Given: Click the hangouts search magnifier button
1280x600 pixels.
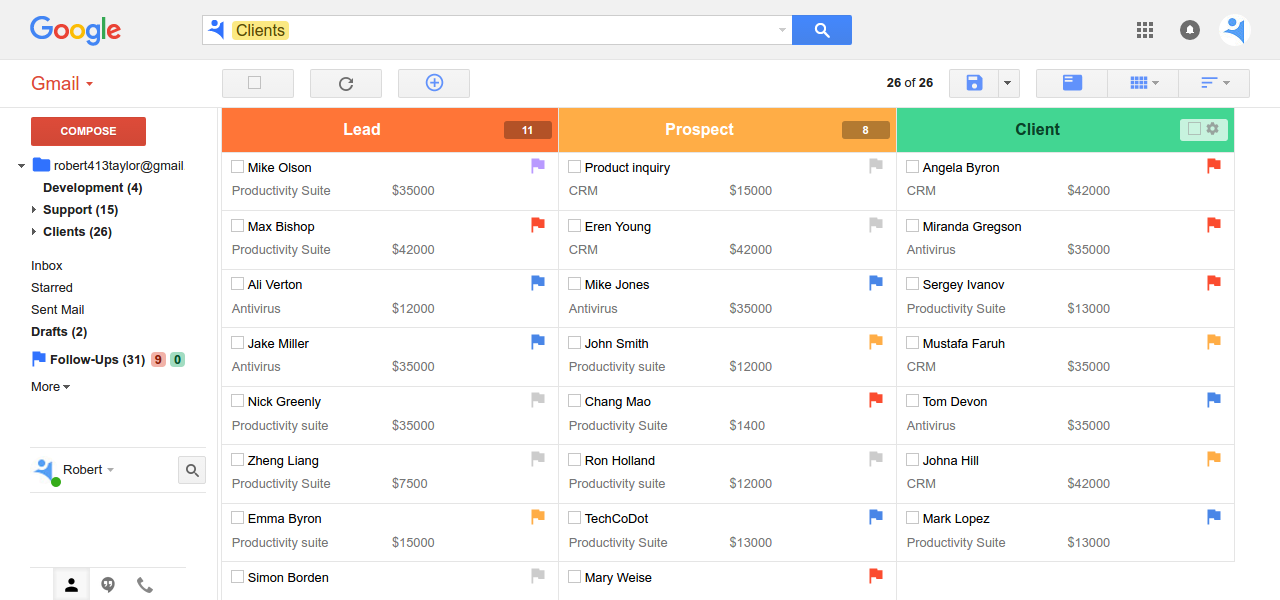Looking at the screenshot, I should point(192,470).
